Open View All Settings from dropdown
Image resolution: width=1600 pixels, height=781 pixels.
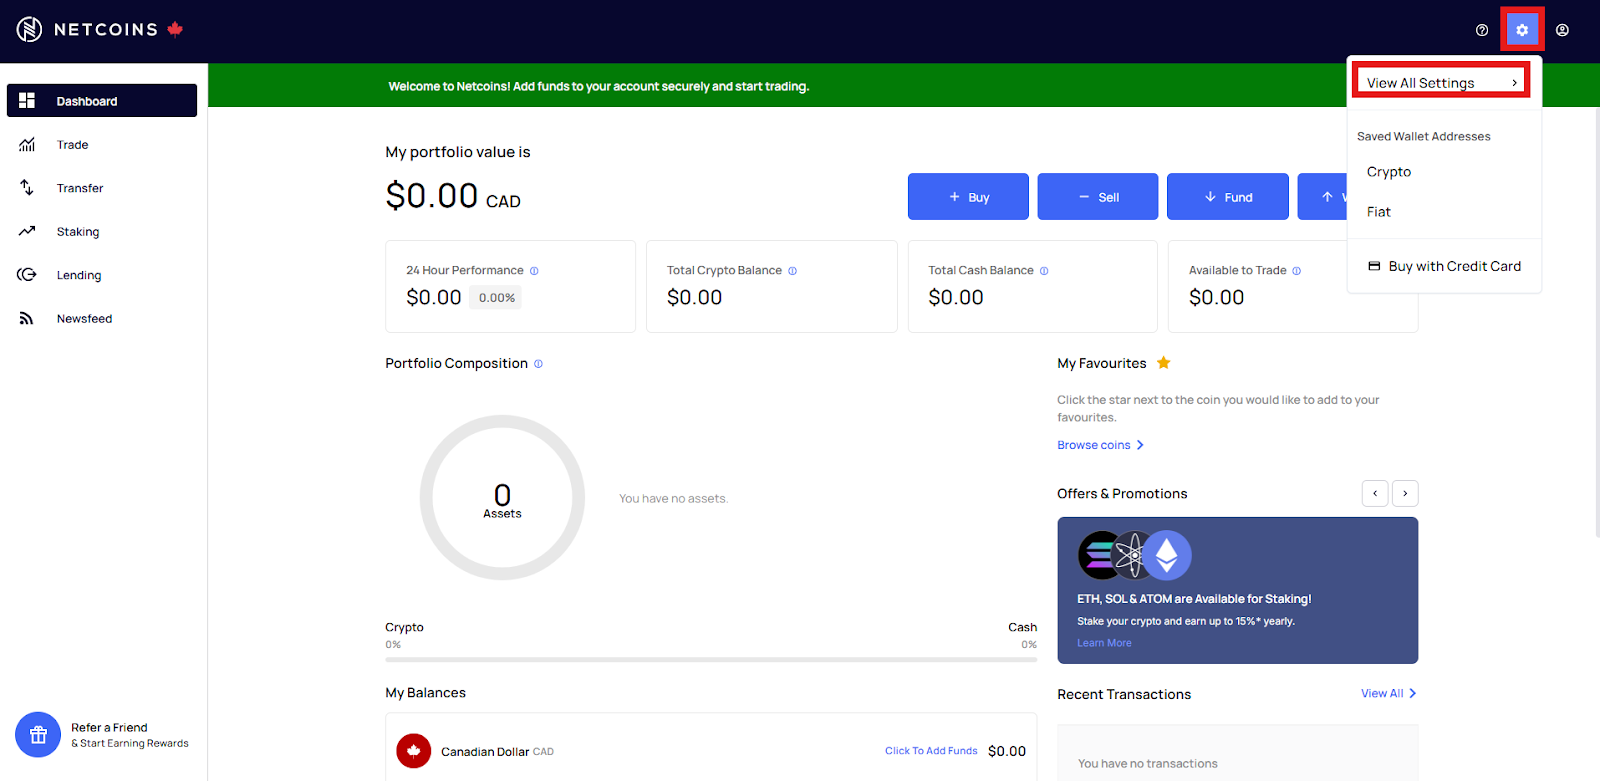[x=1441, y=83]
